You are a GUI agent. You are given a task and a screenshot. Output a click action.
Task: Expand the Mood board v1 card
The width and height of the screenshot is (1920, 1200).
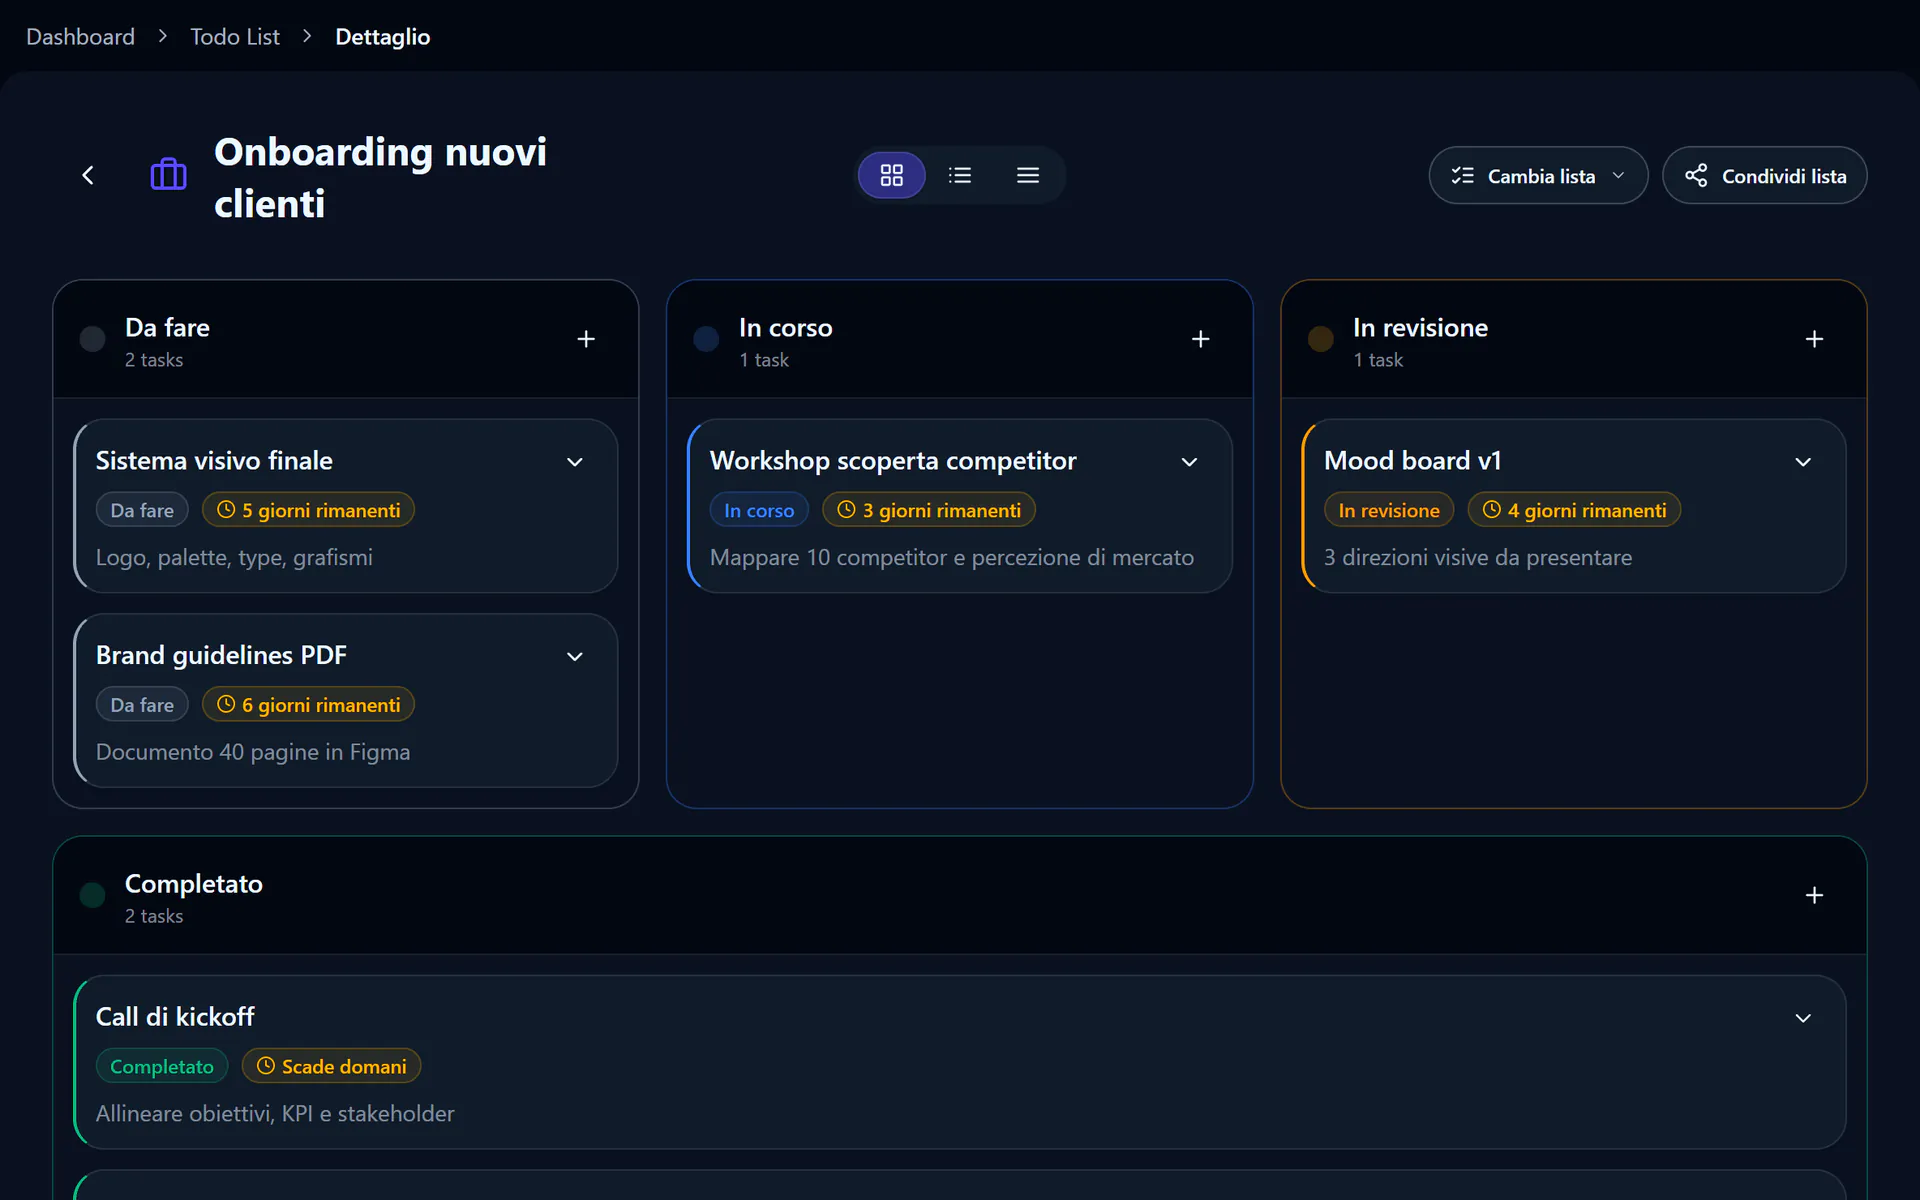pos(1803,462)
